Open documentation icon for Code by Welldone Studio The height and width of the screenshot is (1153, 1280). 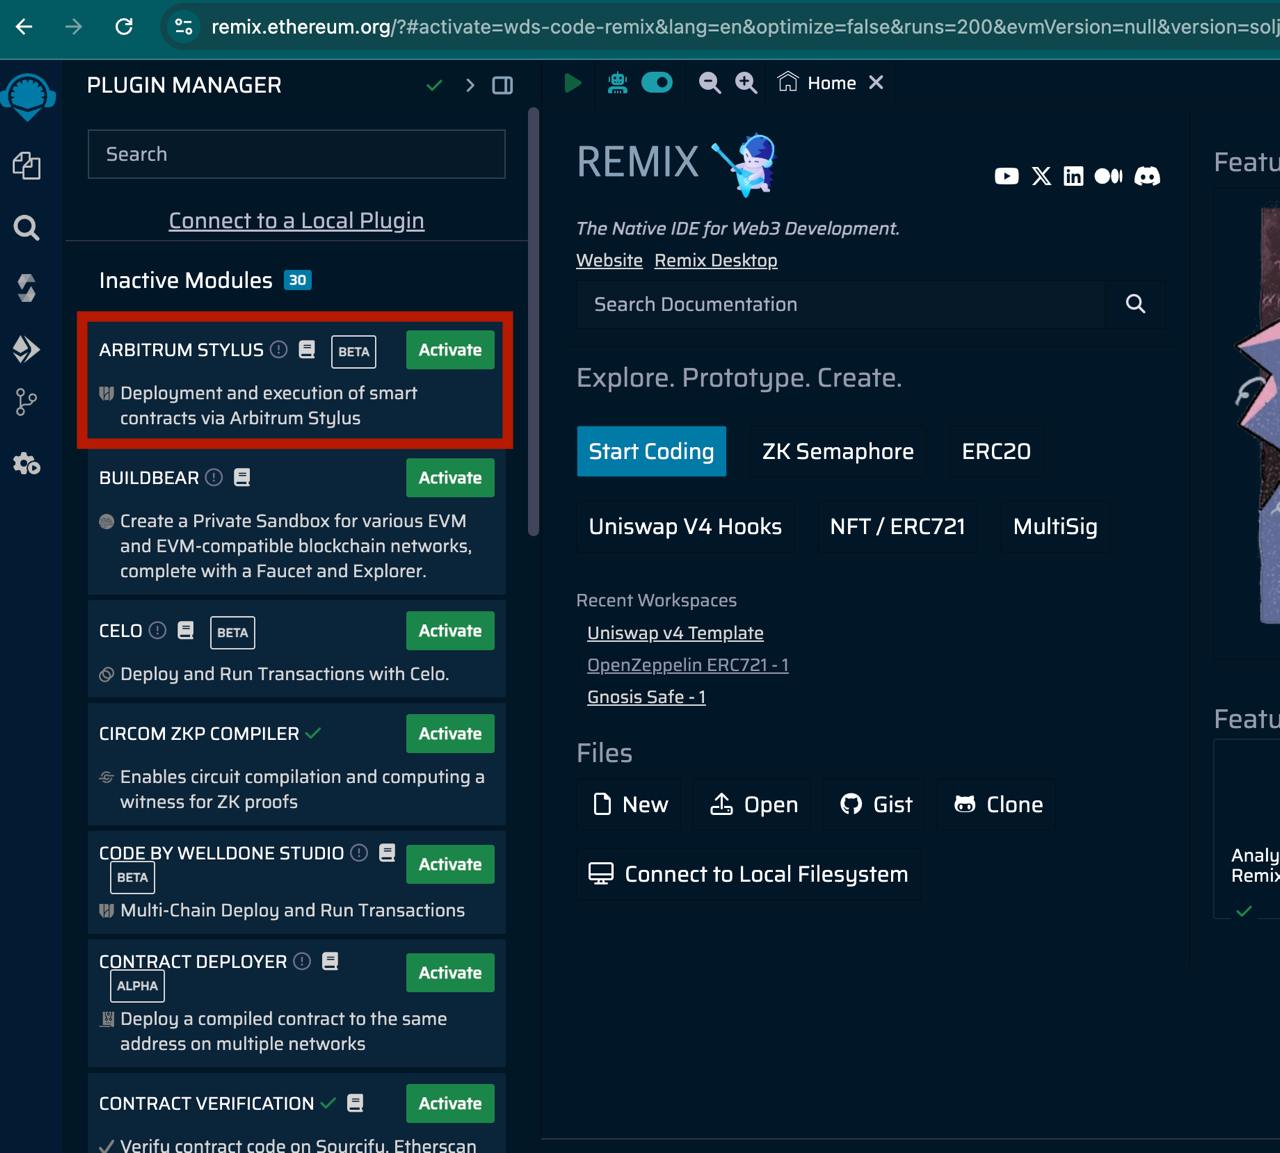(387, 853)
